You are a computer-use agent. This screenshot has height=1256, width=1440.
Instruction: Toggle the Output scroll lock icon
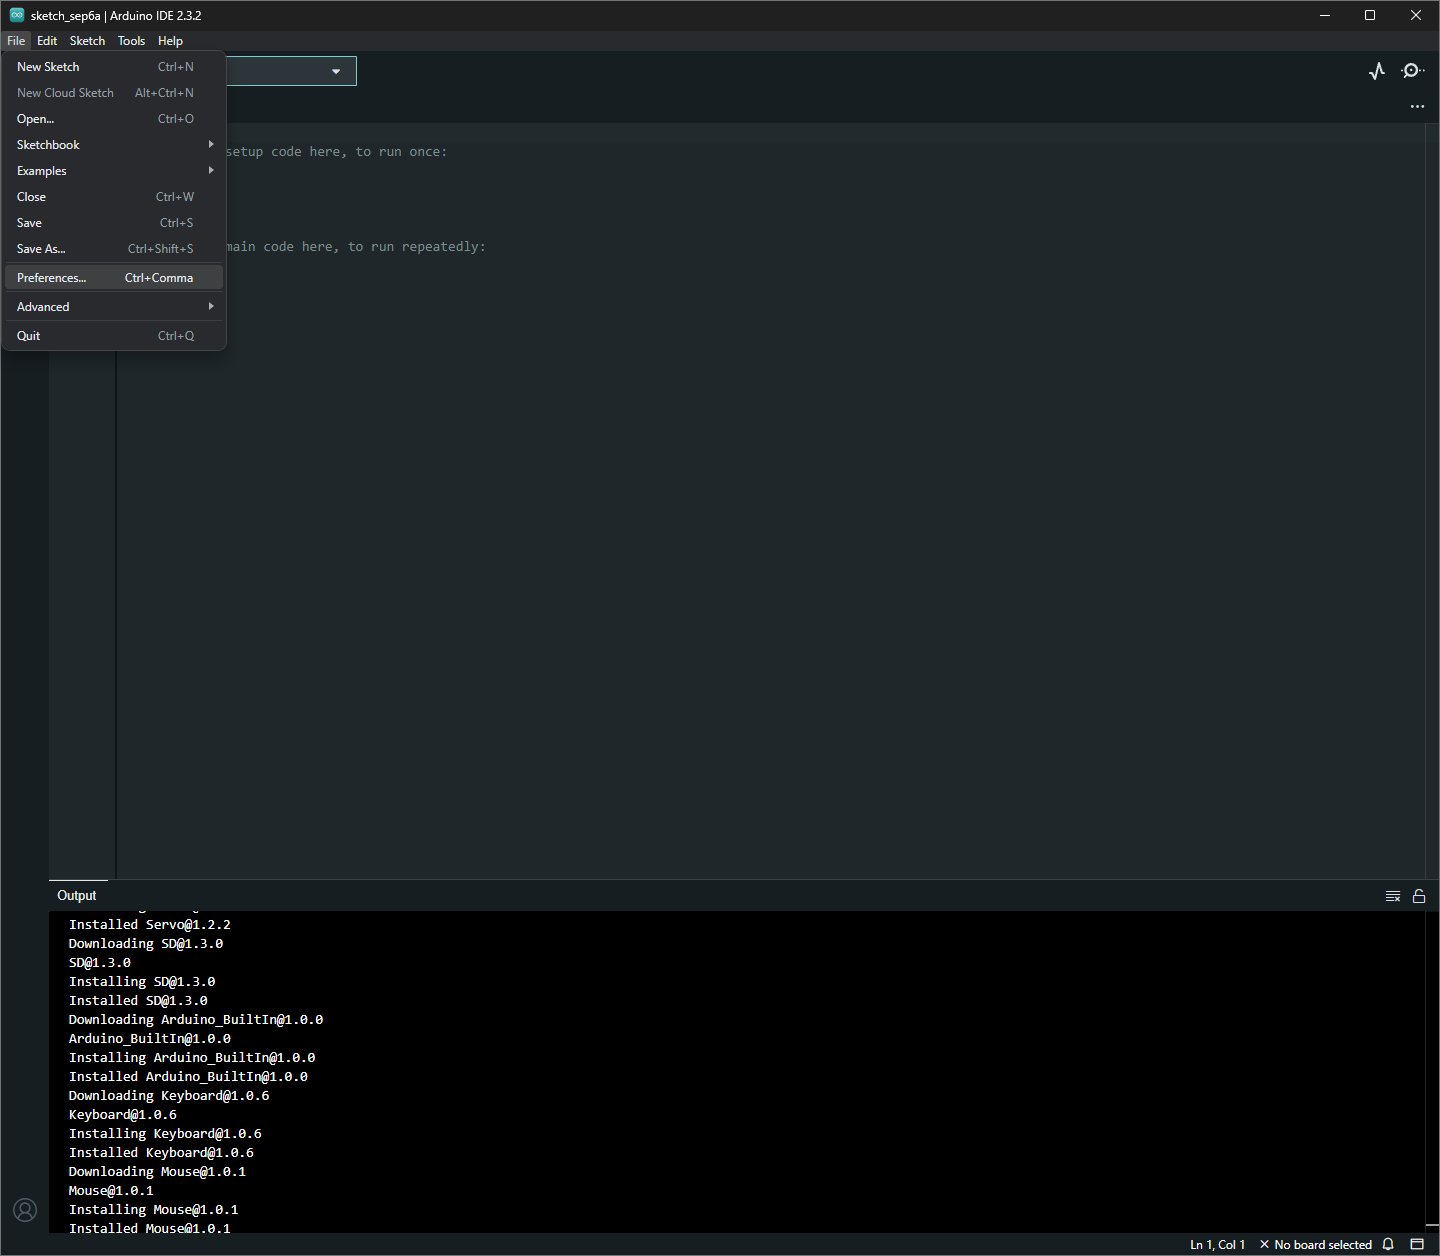coord(1419,896)
